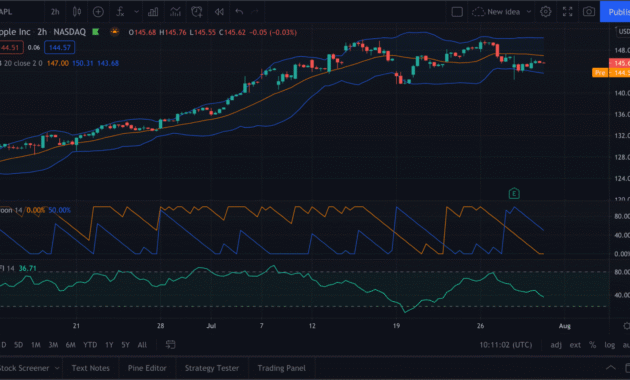
Task: Click the earnings E marker on chart
Action: coord(514,194)
